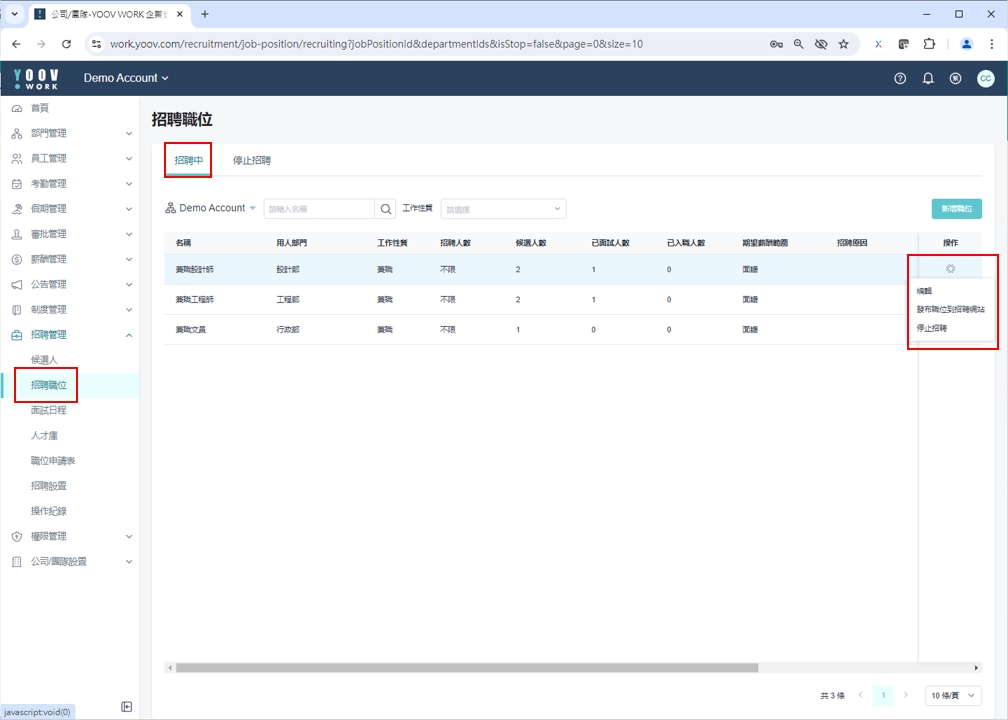Open the Chrome extensions puzzle icon
This screenshot has height=720, width=1008.
(929, 44)
